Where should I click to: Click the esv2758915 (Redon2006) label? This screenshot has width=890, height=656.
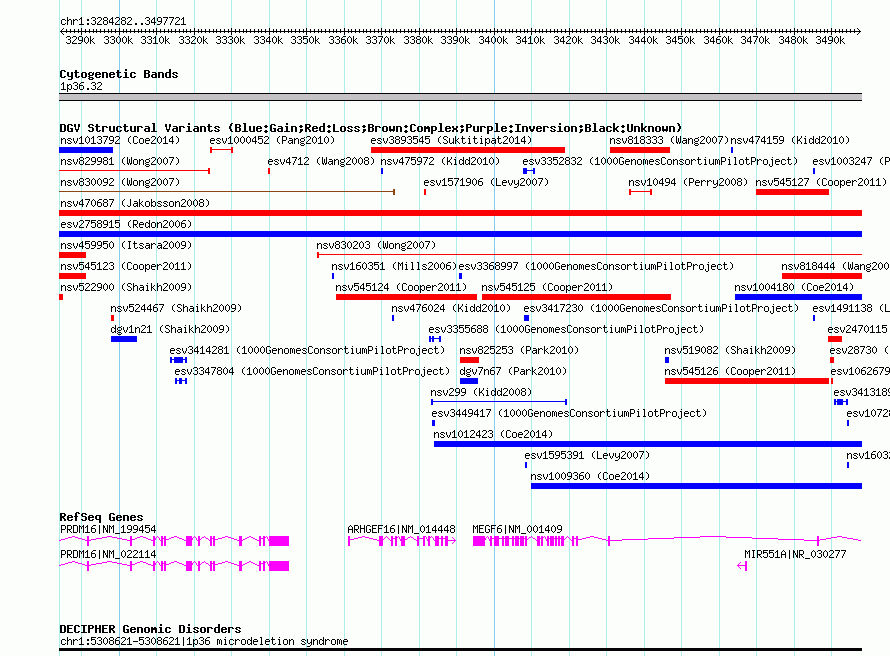[x=126, y=224]
